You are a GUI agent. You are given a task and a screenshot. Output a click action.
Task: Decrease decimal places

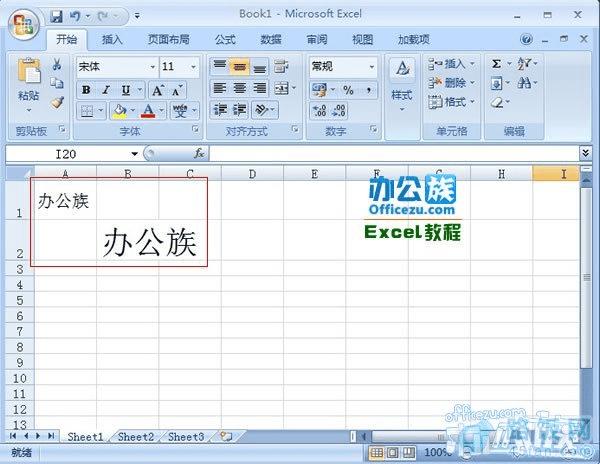pyautogui.click(x=338, y=111)
